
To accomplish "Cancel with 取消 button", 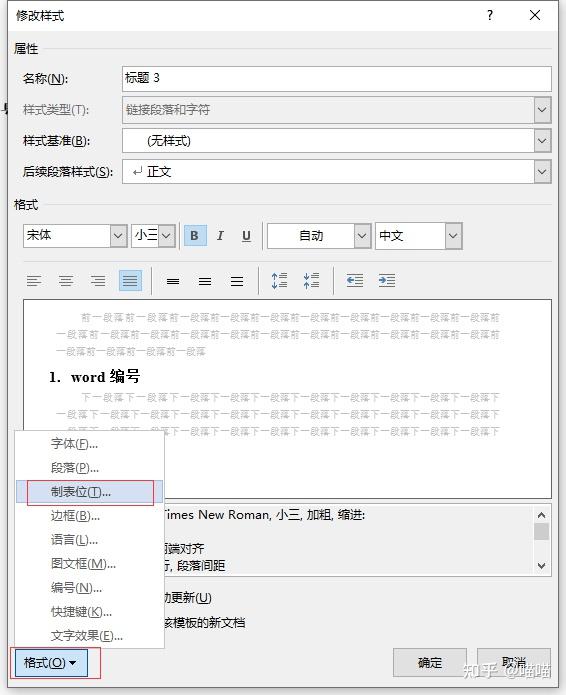I will (x=514, y=663).
